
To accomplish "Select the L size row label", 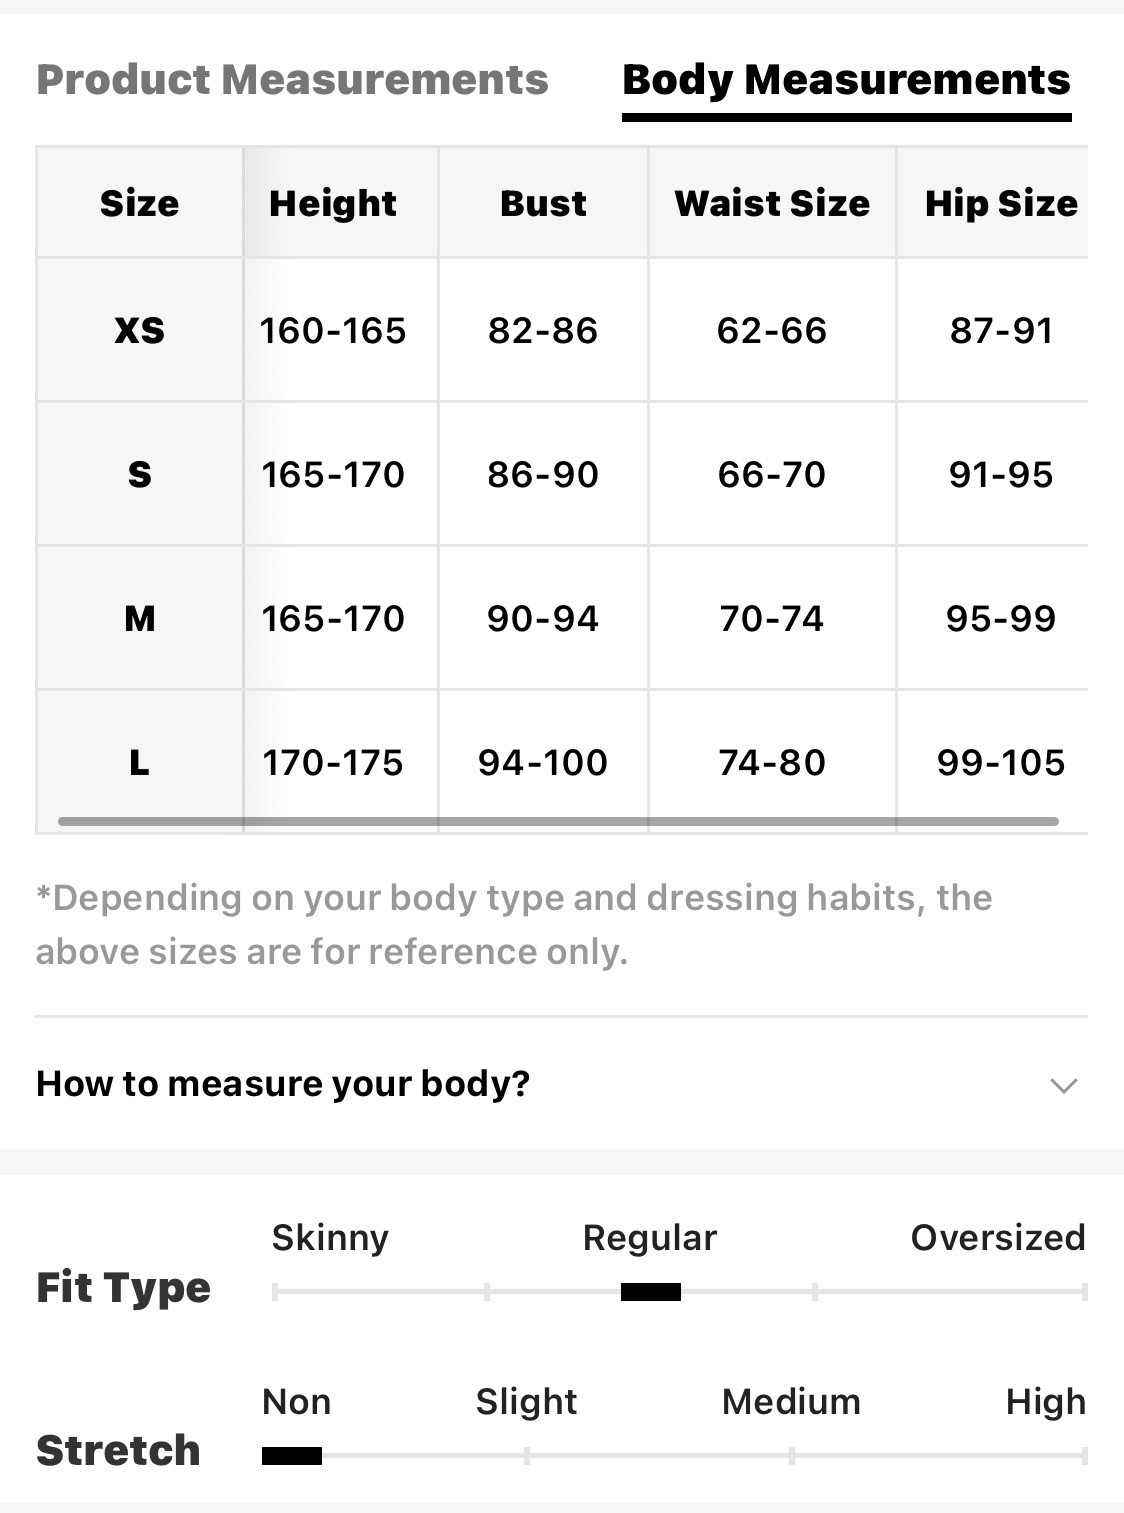I will (x=139, y=762).
